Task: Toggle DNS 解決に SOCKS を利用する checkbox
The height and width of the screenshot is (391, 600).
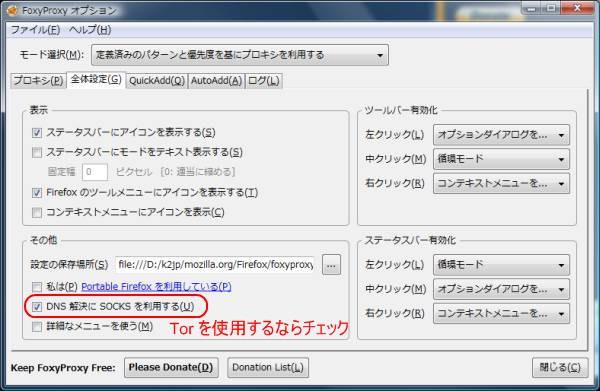Action: click(x=37, y=306)
